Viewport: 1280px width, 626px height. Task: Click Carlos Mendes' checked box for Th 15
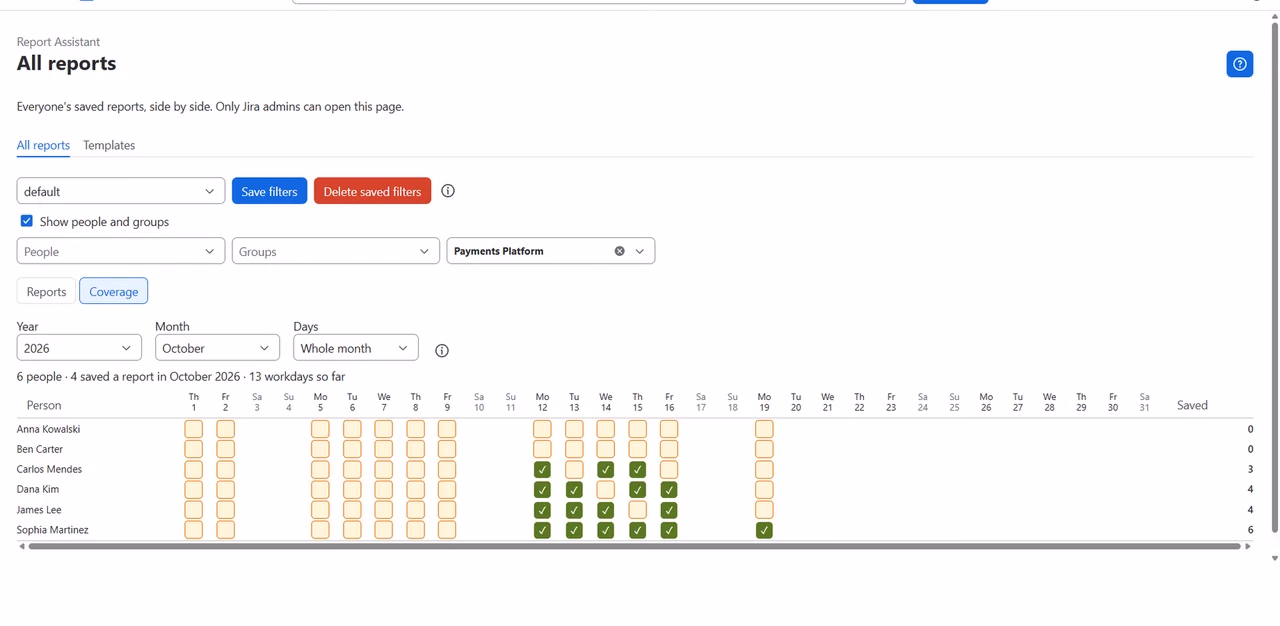[638, 469]
